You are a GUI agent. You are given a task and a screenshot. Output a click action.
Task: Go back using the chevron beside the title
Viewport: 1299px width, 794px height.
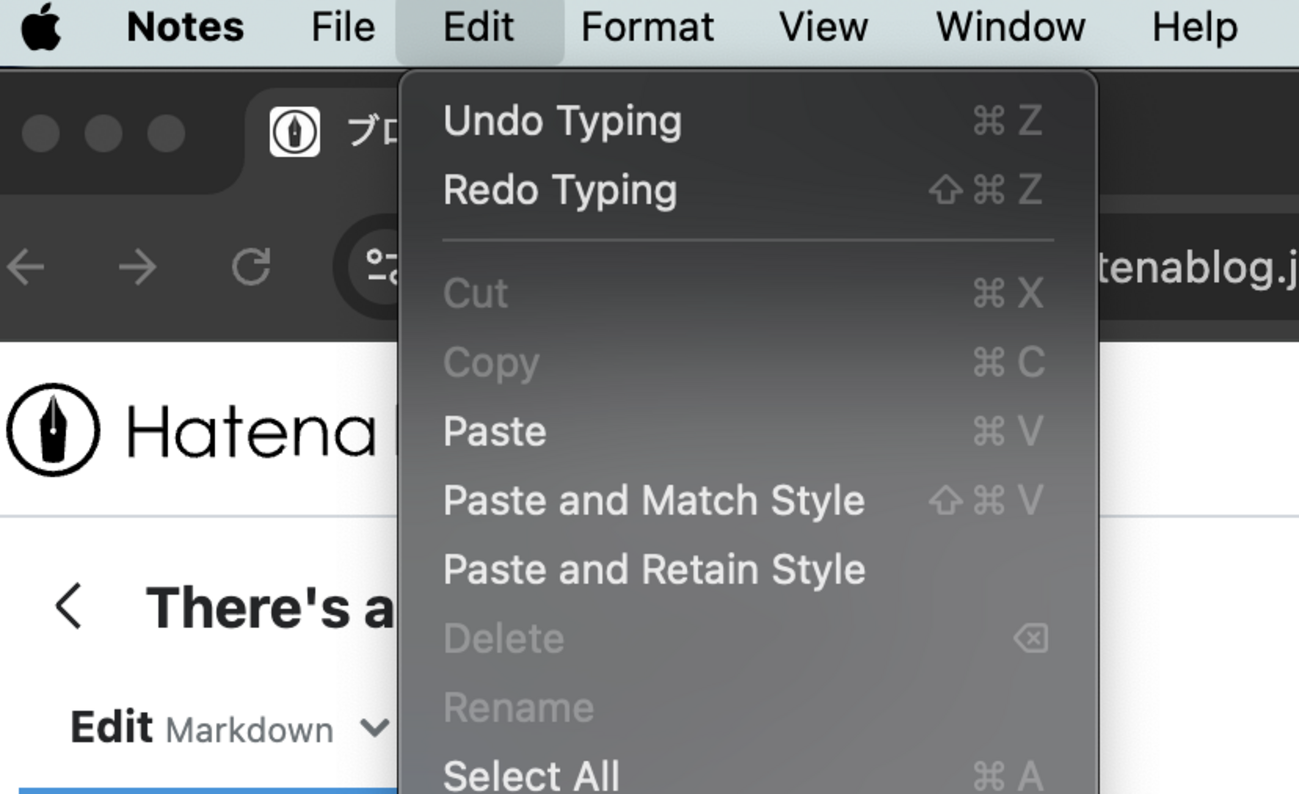(x=68, y=607)
